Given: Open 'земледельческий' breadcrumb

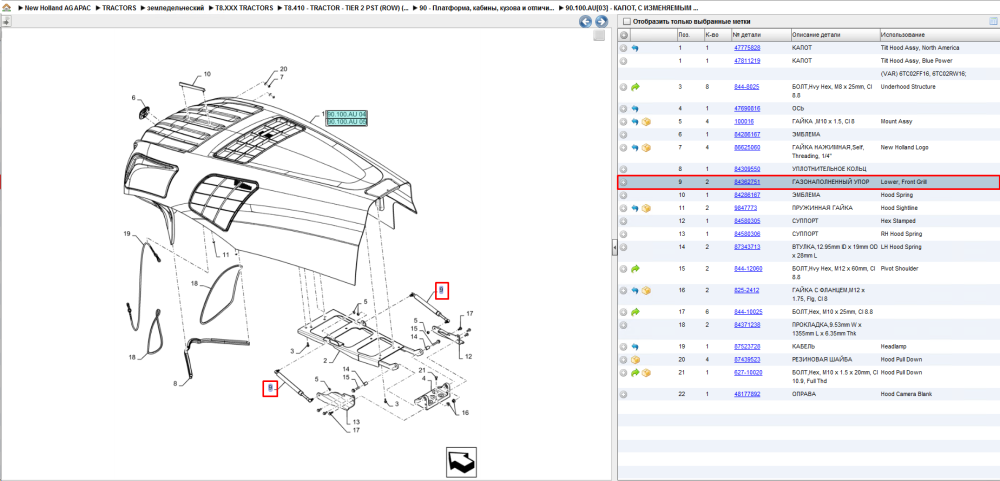Looking at the screenshot, I should (175, 8).
